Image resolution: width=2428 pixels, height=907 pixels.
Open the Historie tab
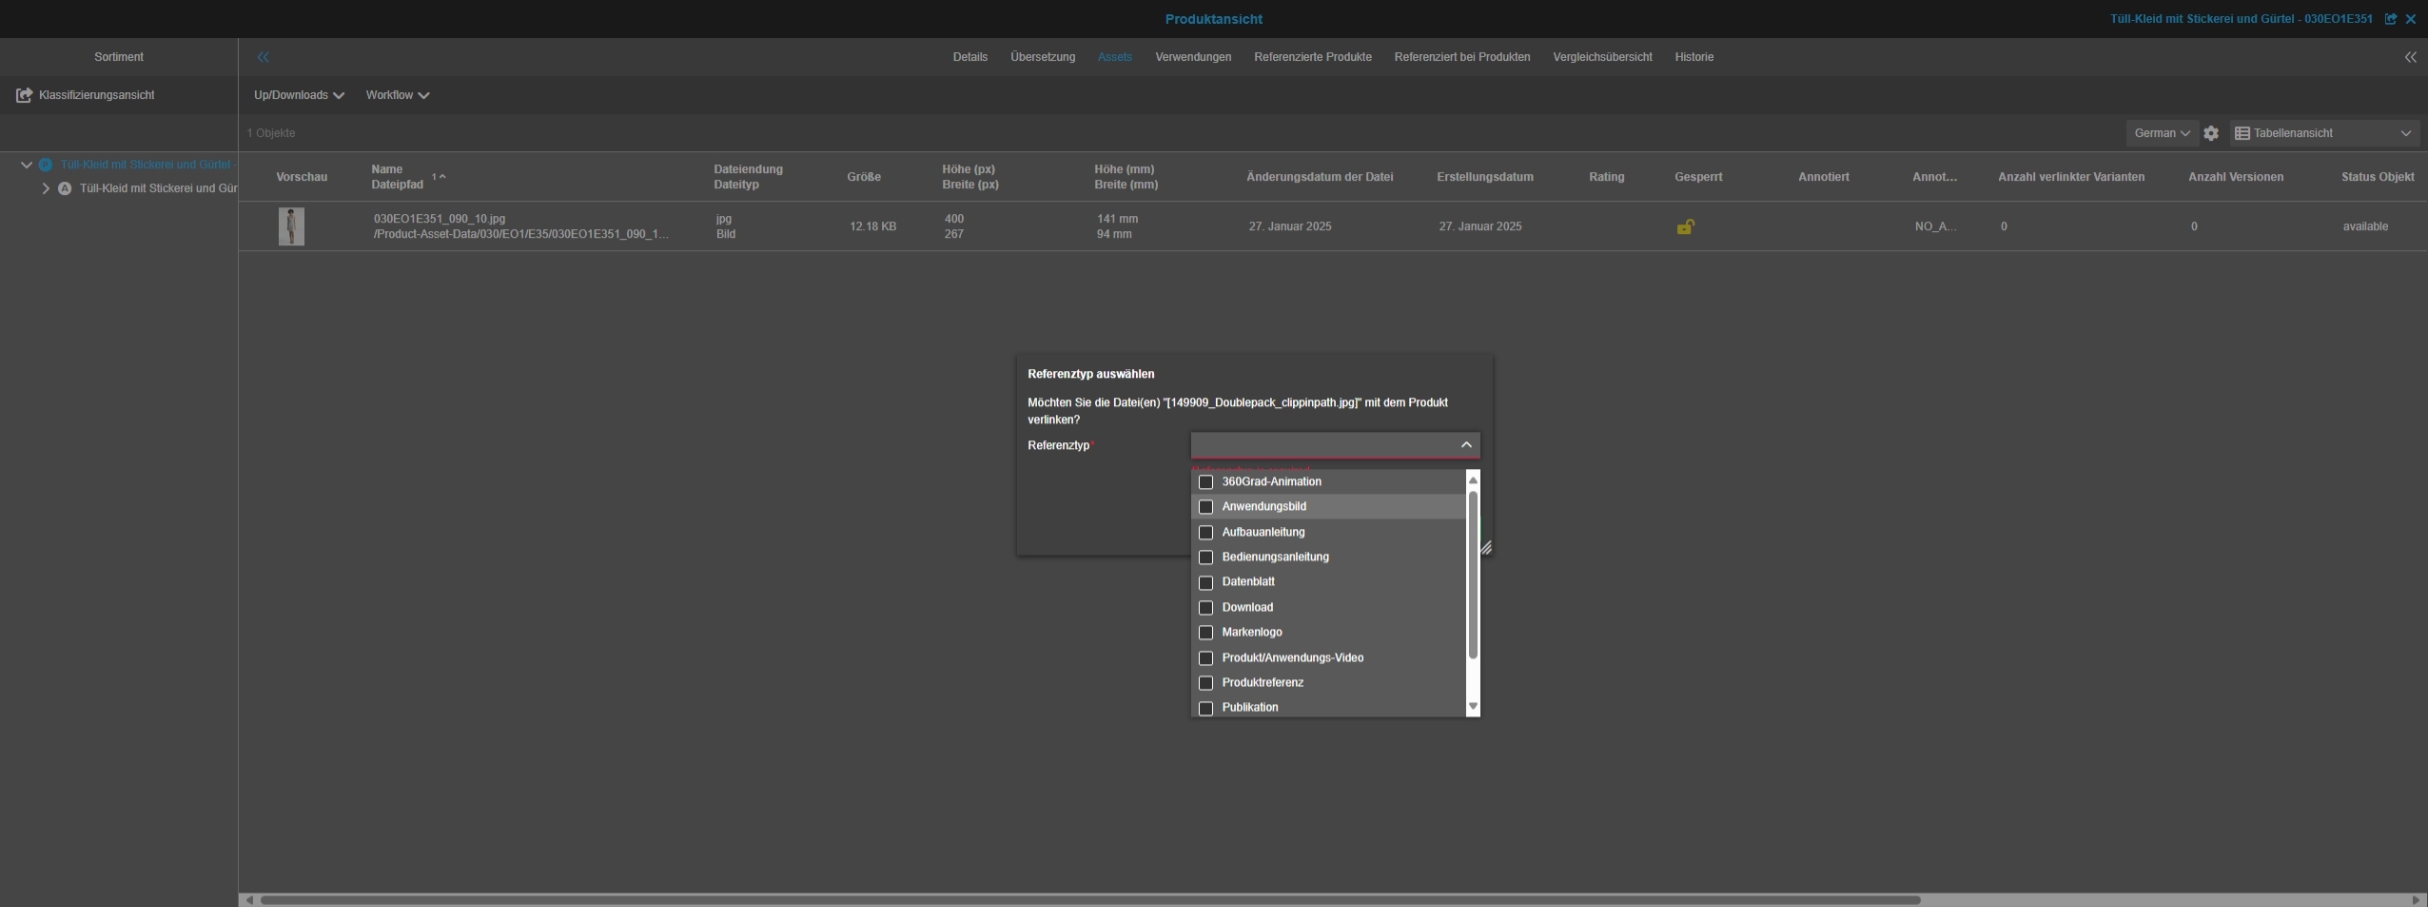tap(1693, 57)
